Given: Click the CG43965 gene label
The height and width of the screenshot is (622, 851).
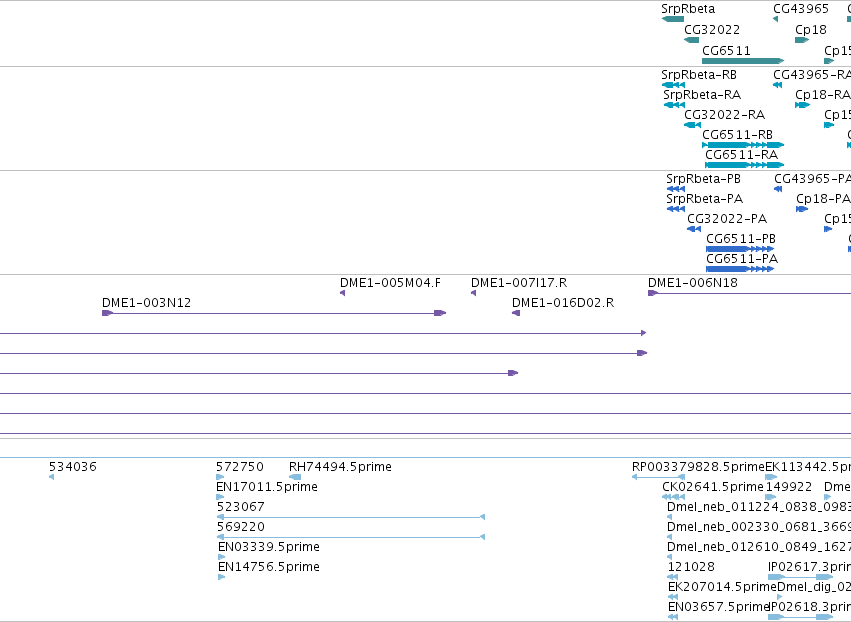Looking at the screenshot, I should click(x=801, y=9).
